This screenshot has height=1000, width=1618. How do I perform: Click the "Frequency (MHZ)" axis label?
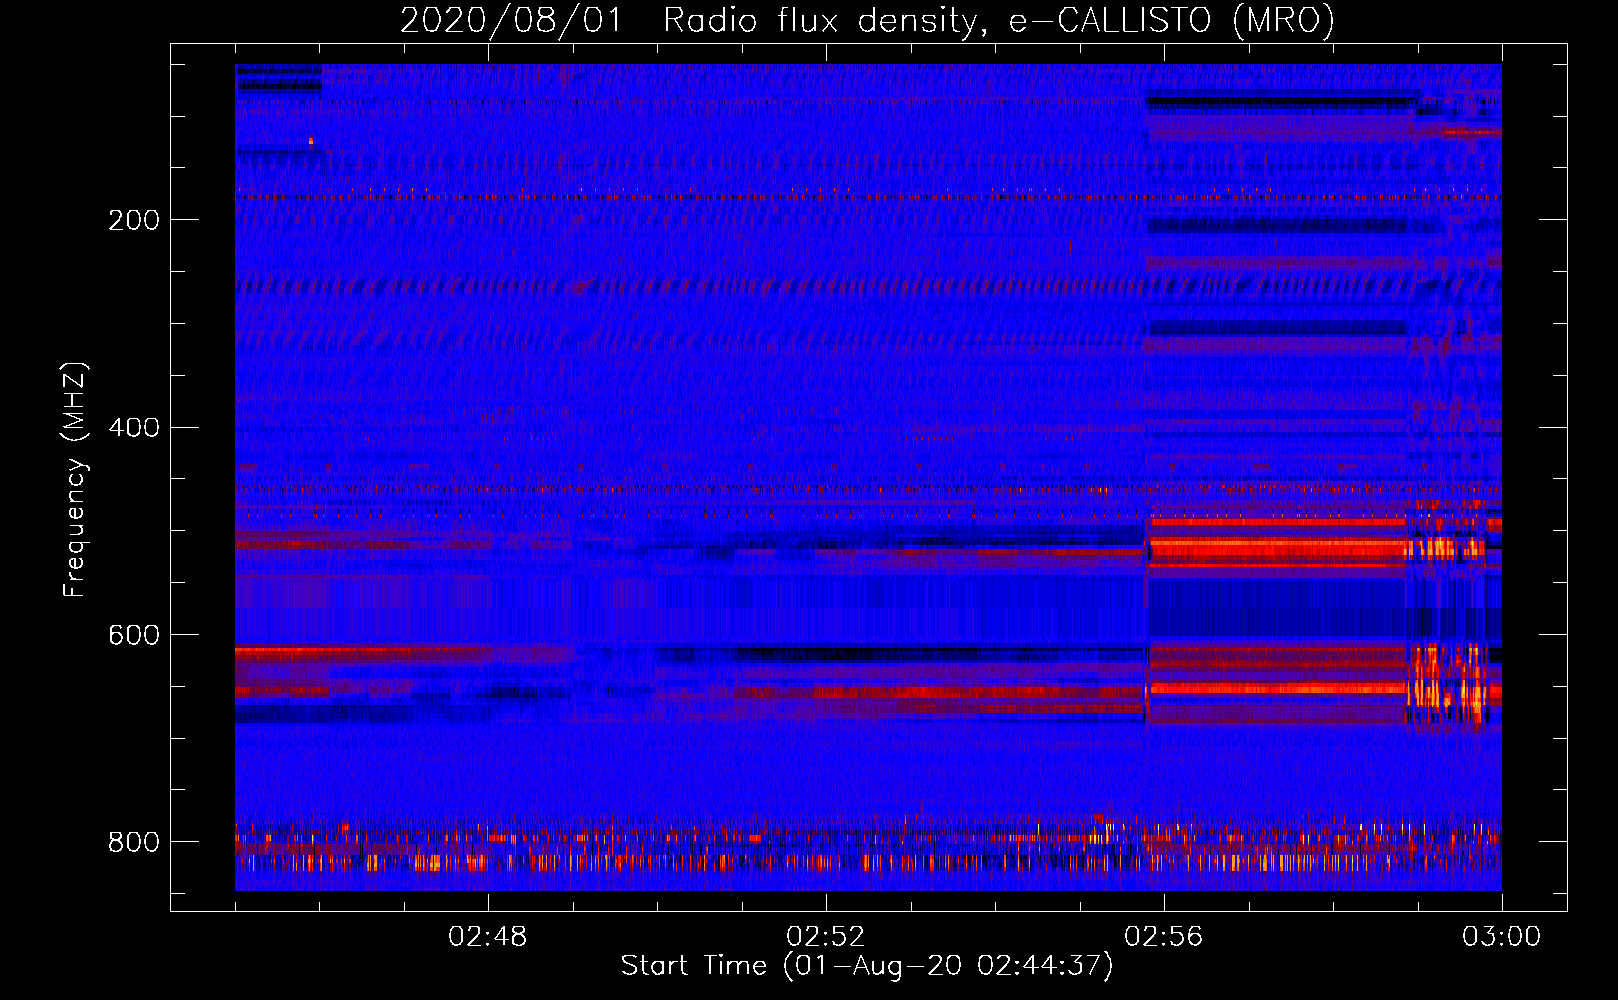(74, 480)
